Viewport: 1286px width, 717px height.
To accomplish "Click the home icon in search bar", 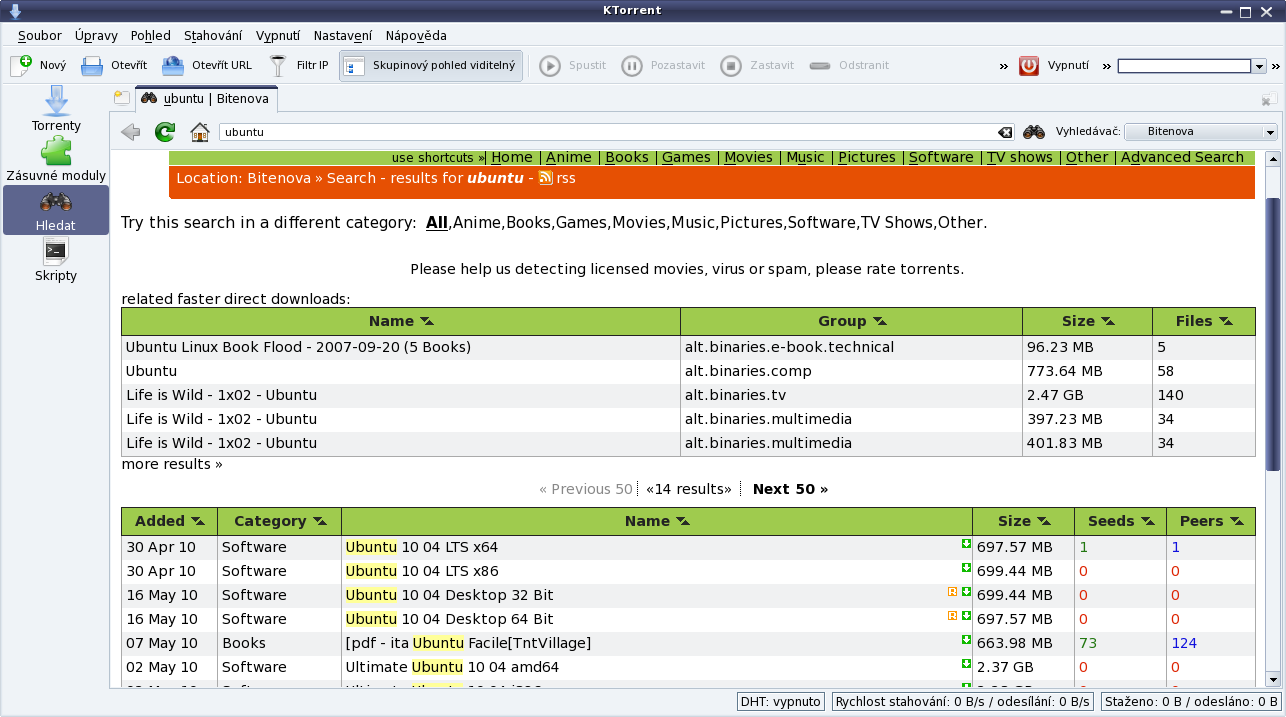I will [200, 132].
